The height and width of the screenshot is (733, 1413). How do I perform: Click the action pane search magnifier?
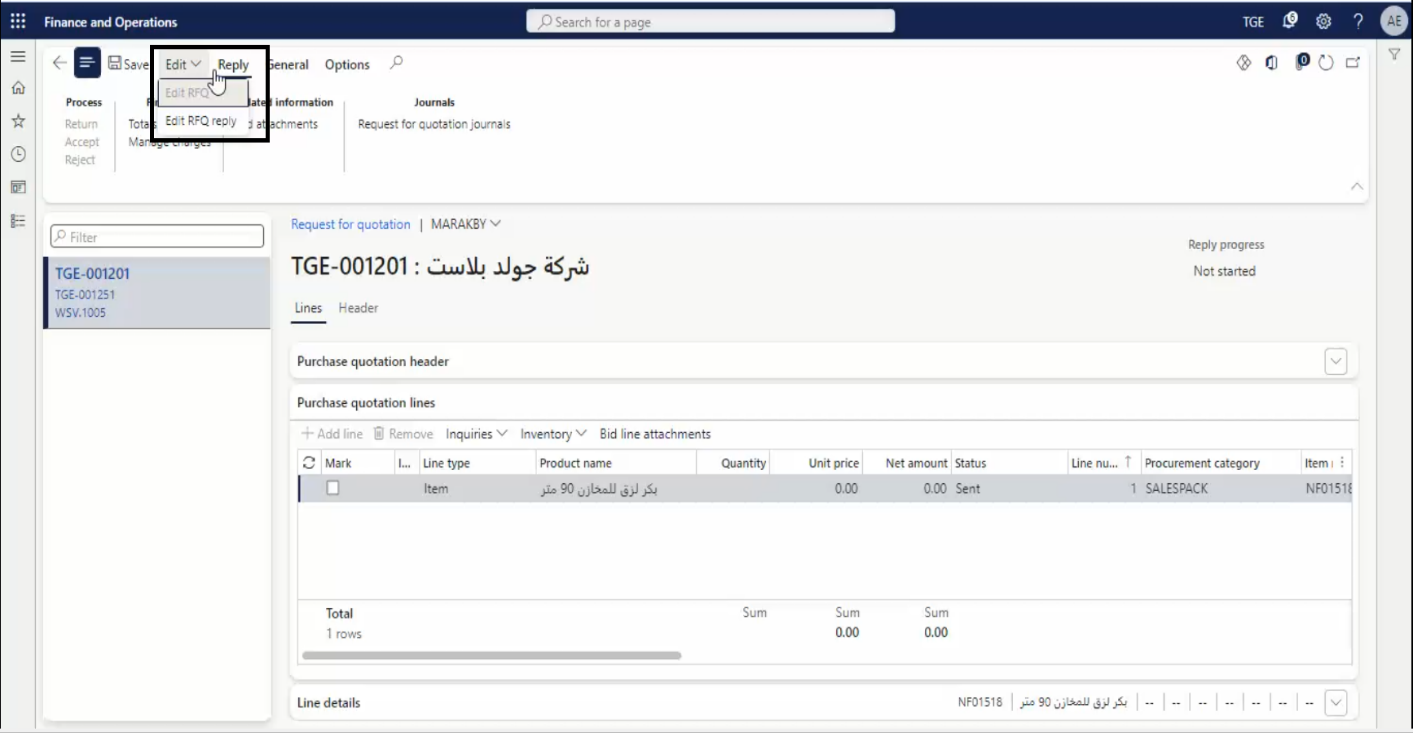pos(396,64)
